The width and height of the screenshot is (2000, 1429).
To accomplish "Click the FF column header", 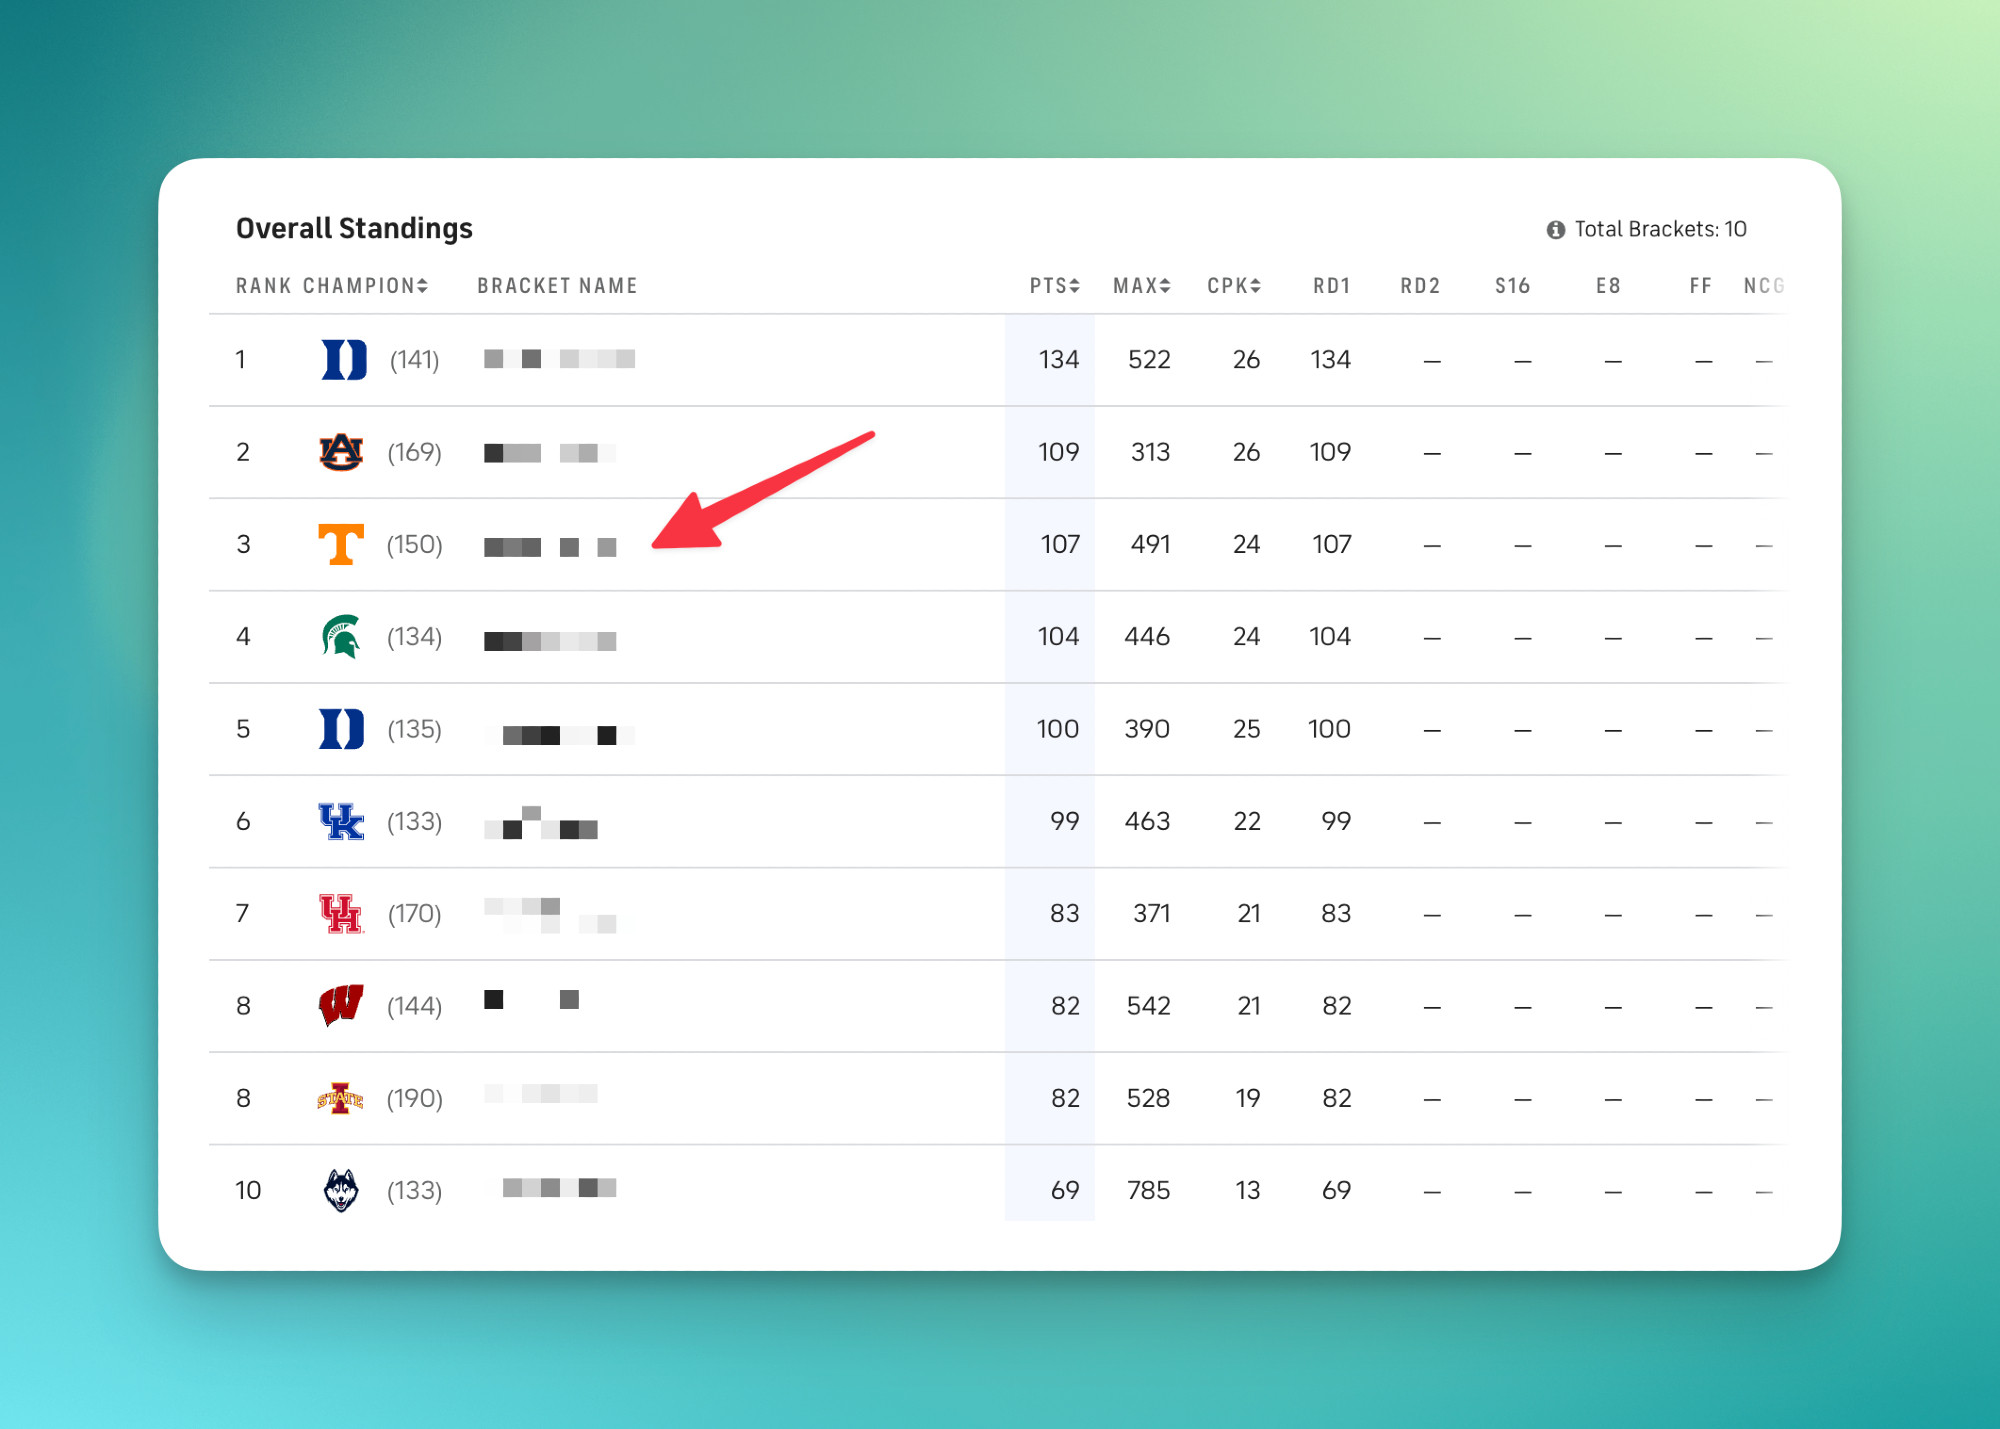I will 1700,286.
